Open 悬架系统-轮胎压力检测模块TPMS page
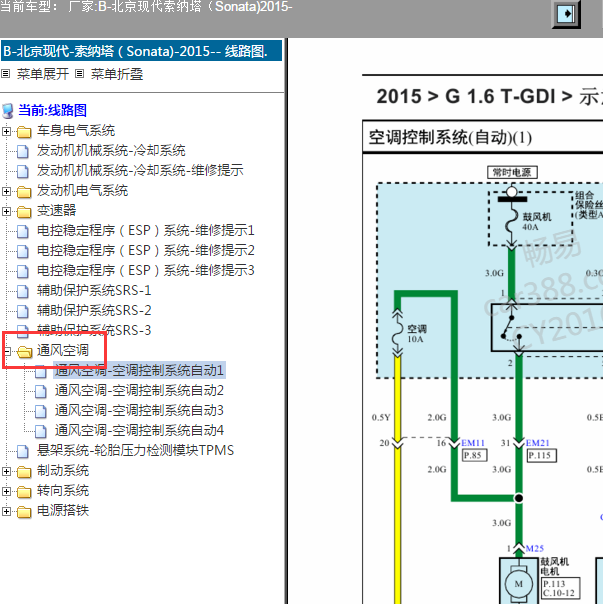Viewport: 603px width, 604px height. [x=135, y=451]
